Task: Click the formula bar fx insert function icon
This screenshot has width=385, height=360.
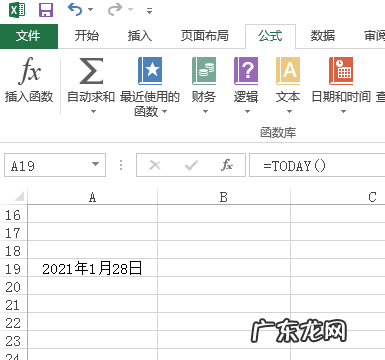Action: (x=227, y=165)
